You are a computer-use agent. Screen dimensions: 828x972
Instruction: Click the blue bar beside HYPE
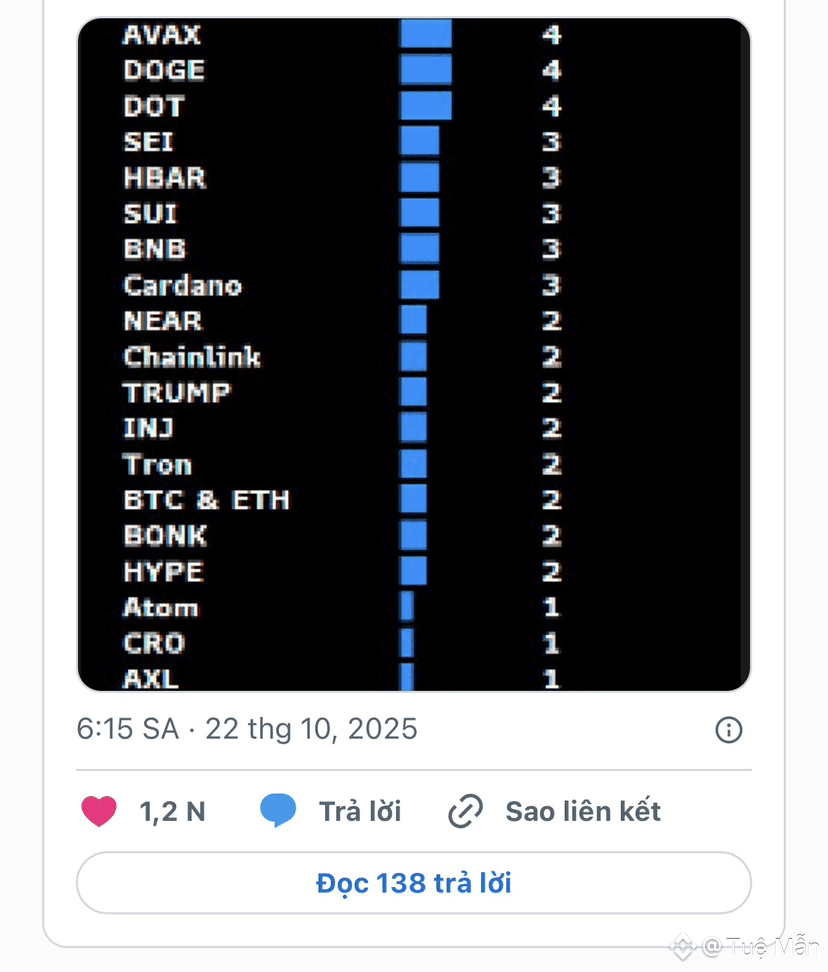[x=413, y=572]
